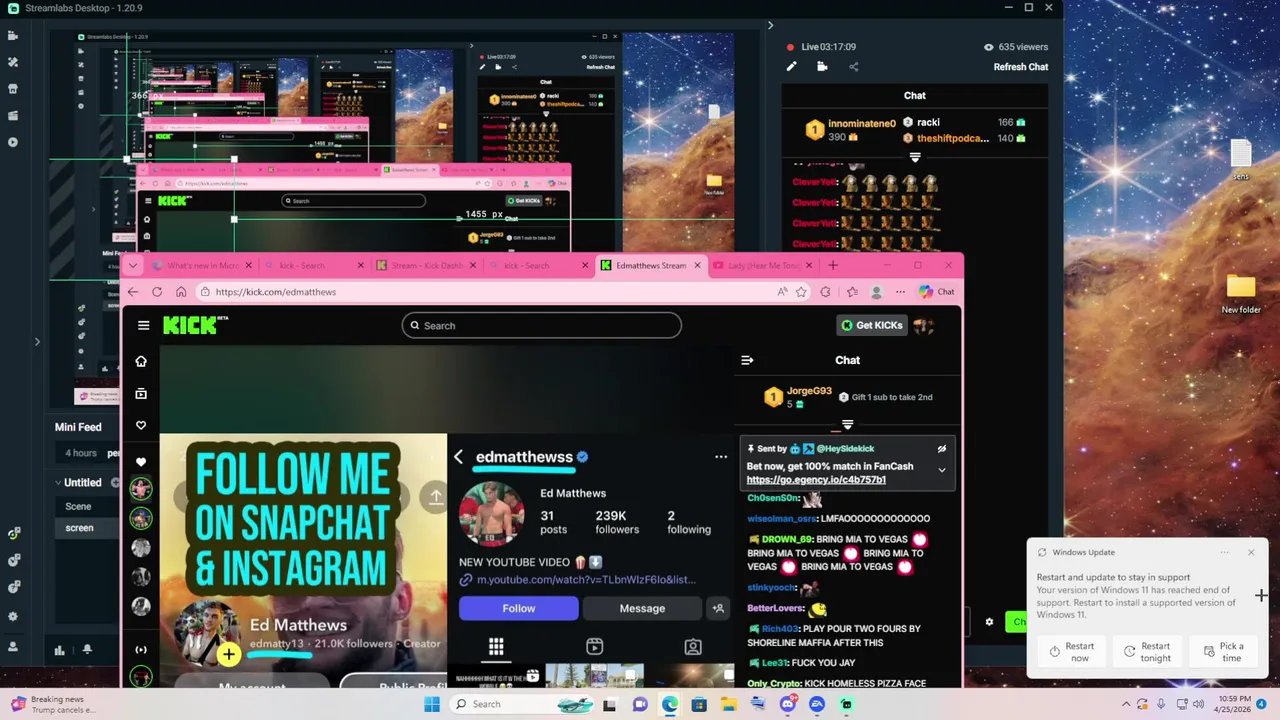Image resolution: width=1280 pixels, height=720 pixels.
Task: Open Streamlabs notifications bell icon
Action: [87, 650]
